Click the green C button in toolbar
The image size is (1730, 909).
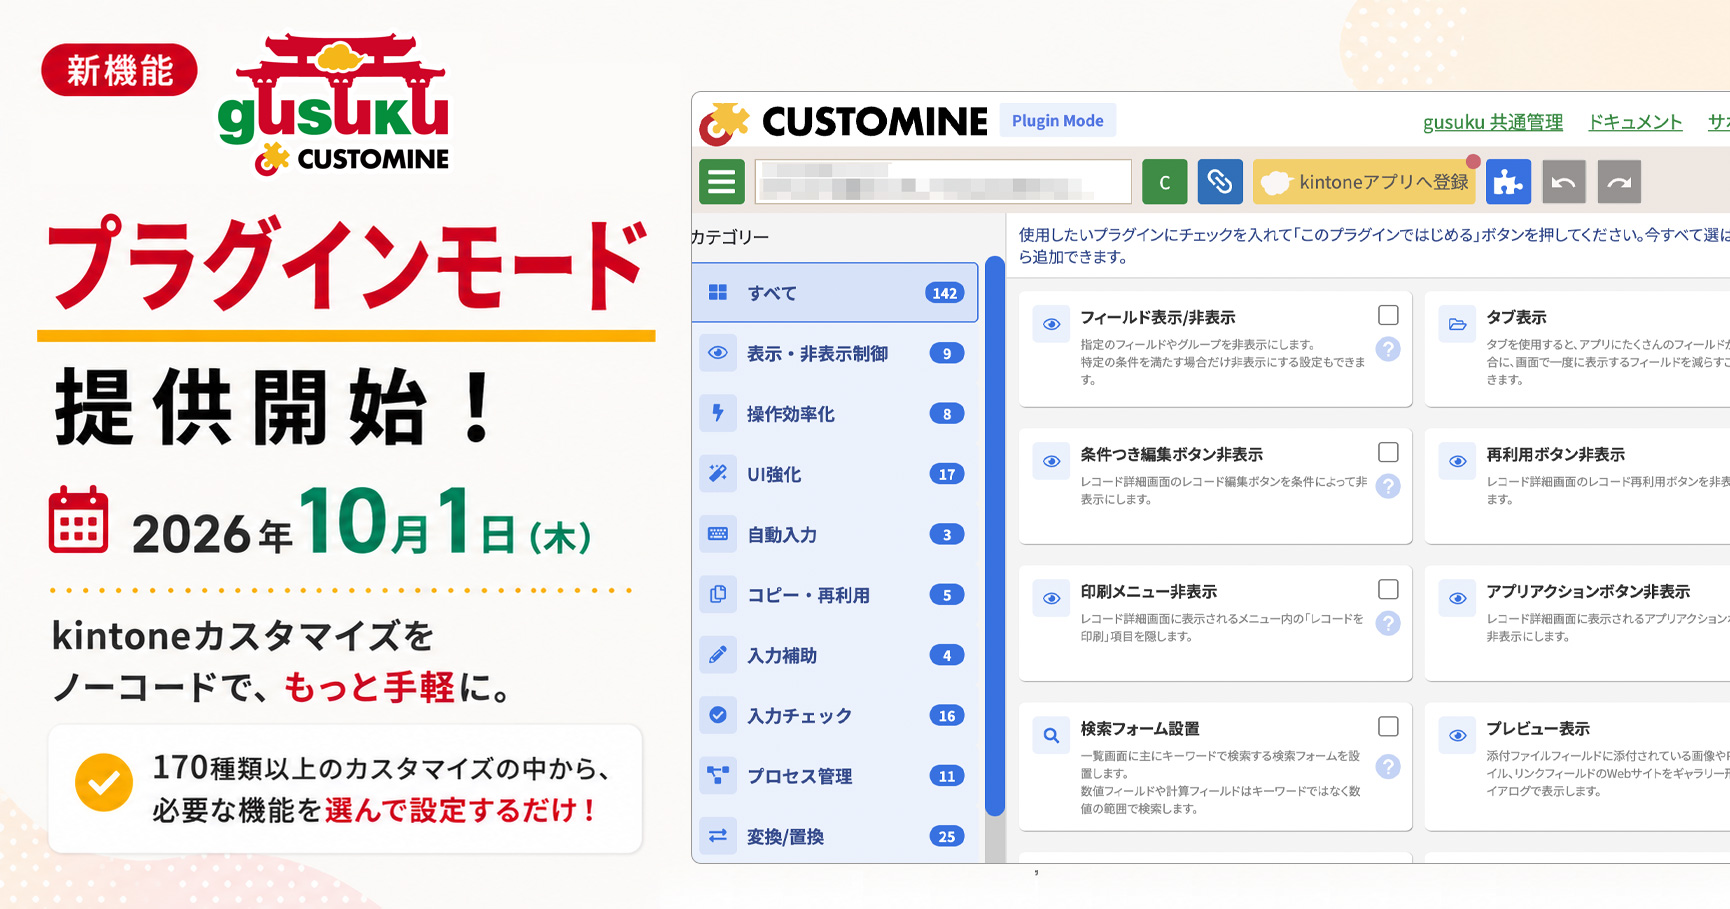coord(1164,182)
